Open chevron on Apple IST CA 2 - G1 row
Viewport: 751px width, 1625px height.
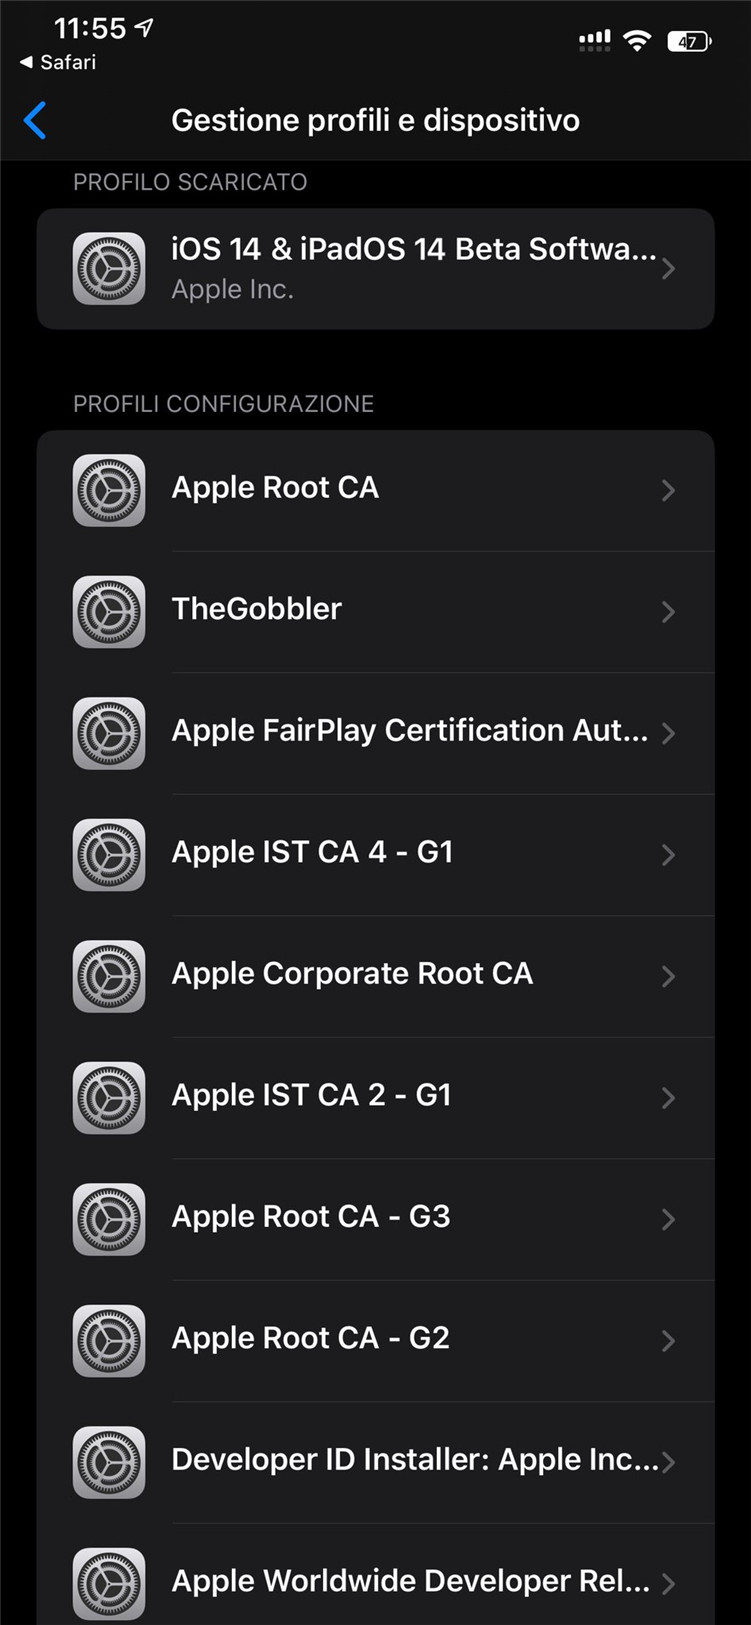click(668, 1097)
